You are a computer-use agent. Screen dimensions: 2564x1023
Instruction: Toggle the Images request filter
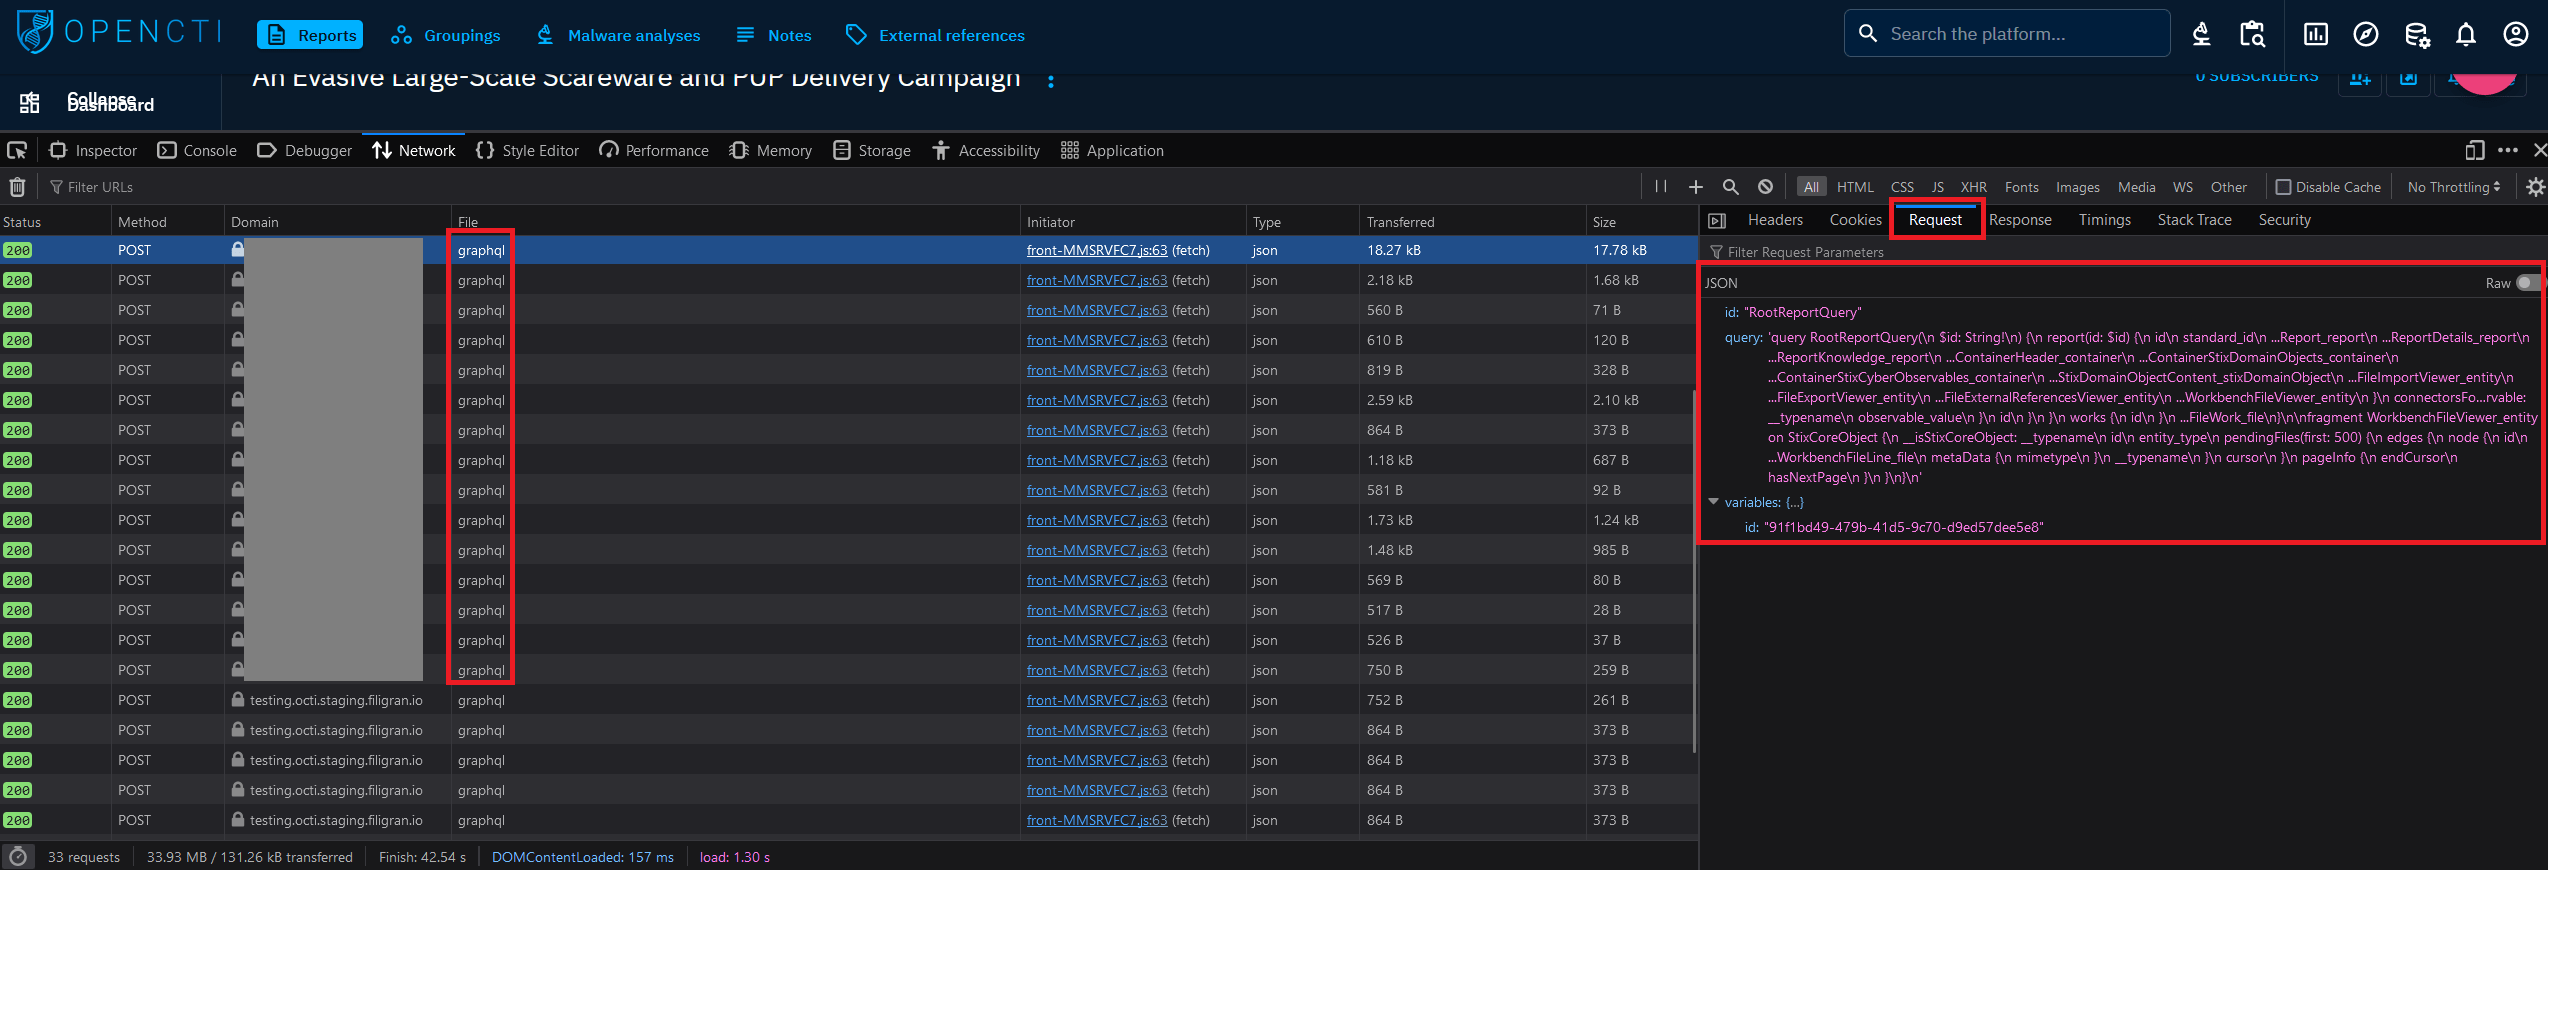(x=2077, y=187)
